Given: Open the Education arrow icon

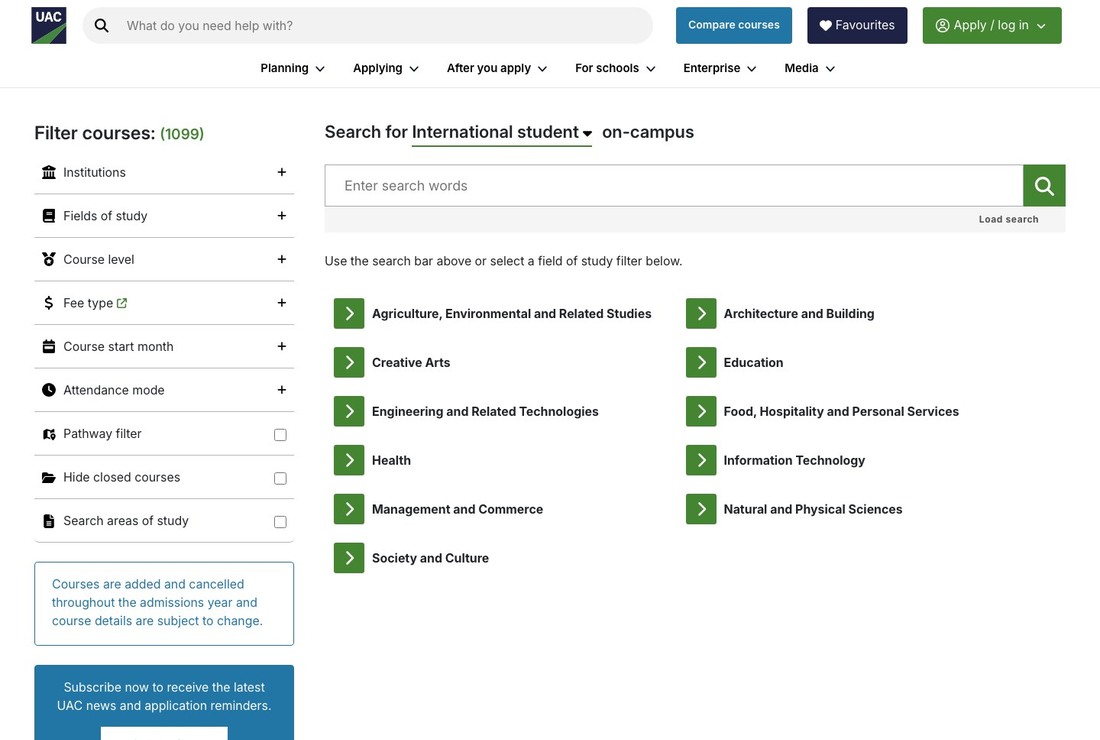Looking at the screenshot, I should pyautogui.click(x=701, y=363).
